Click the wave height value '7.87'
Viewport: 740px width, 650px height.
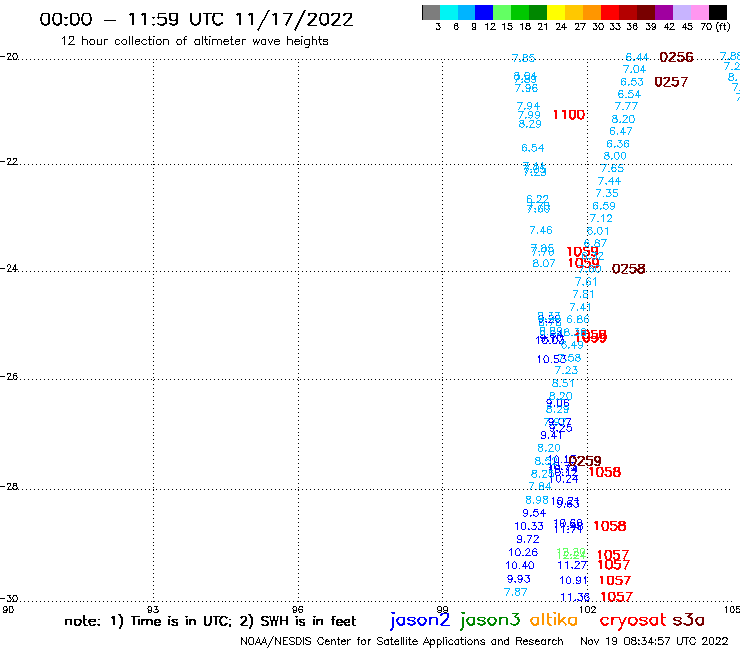coord(515,592)
